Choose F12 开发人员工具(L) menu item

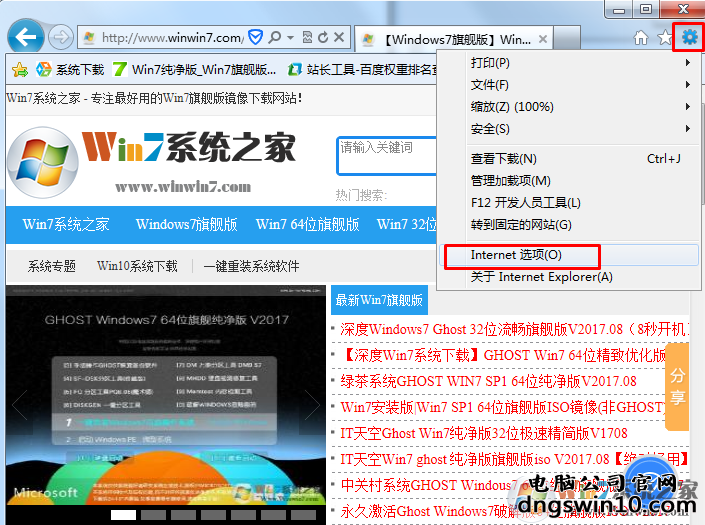click(x=569, y=203)
